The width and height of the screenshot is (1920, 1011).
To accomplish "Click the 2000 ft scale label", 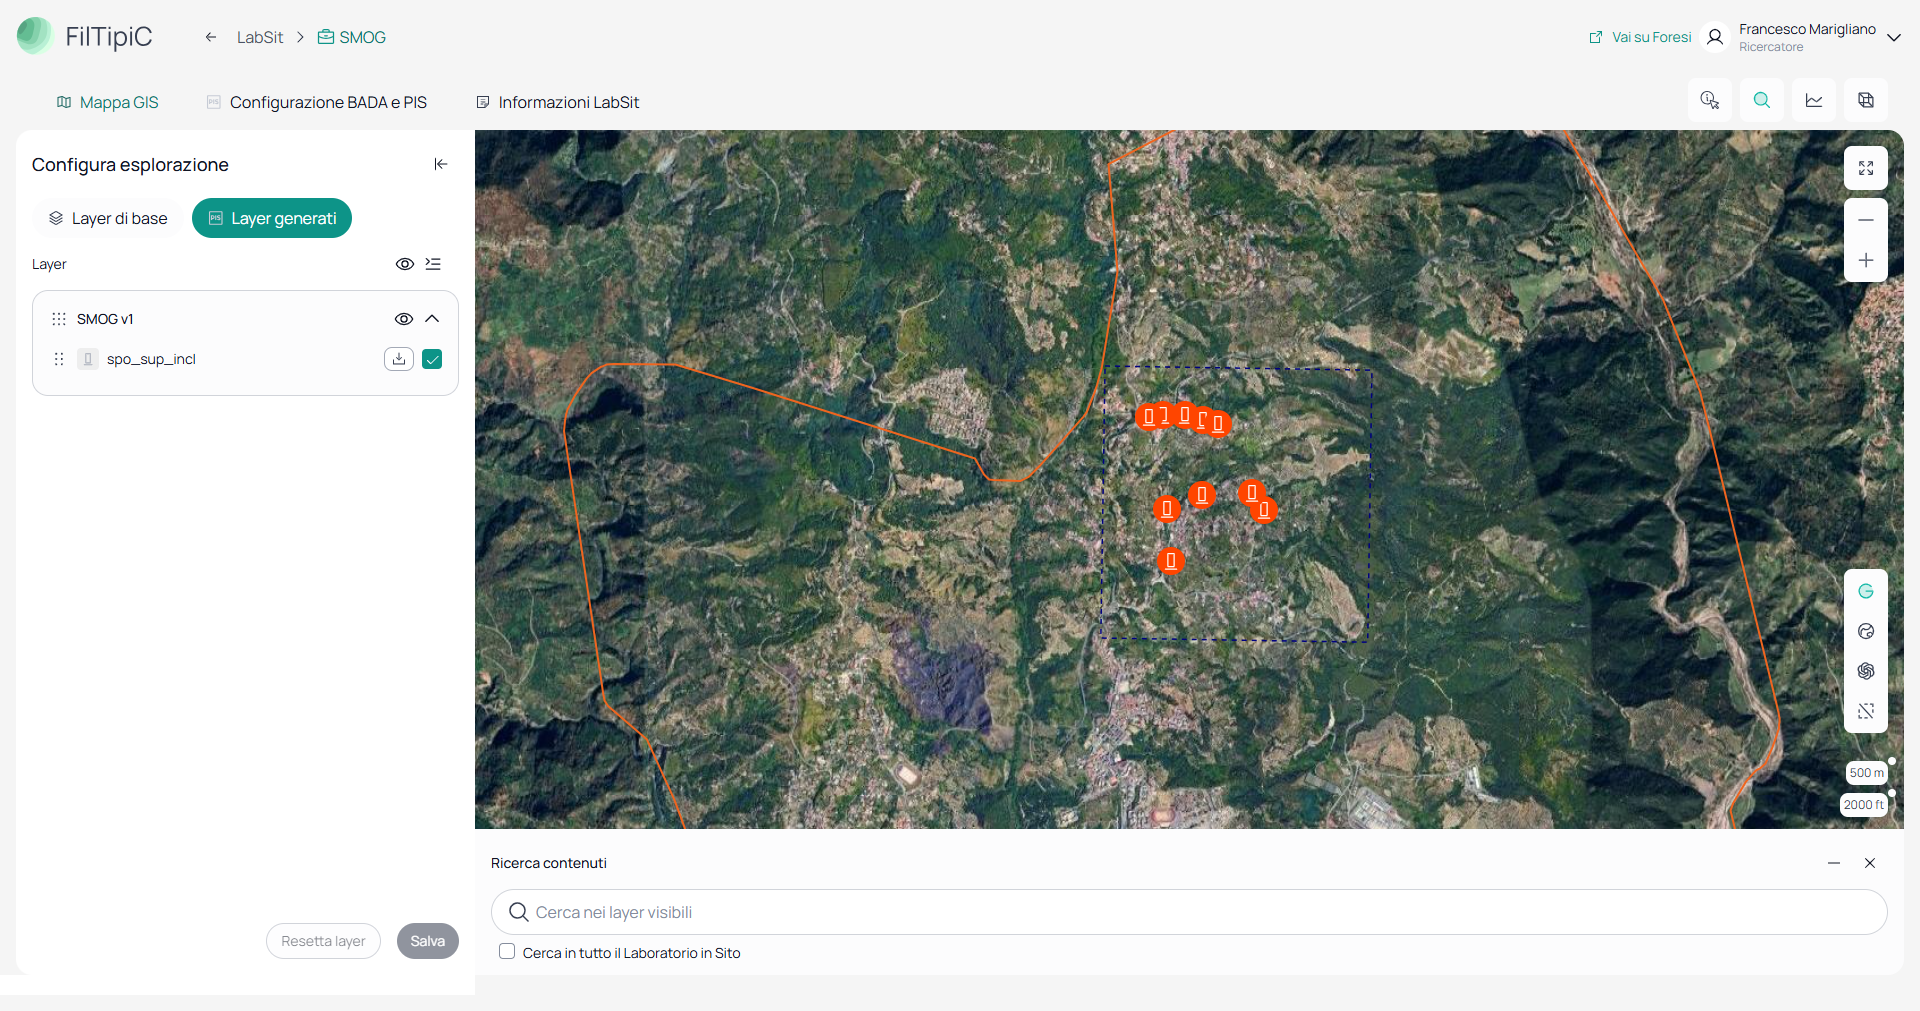I will coord(1864,805).
